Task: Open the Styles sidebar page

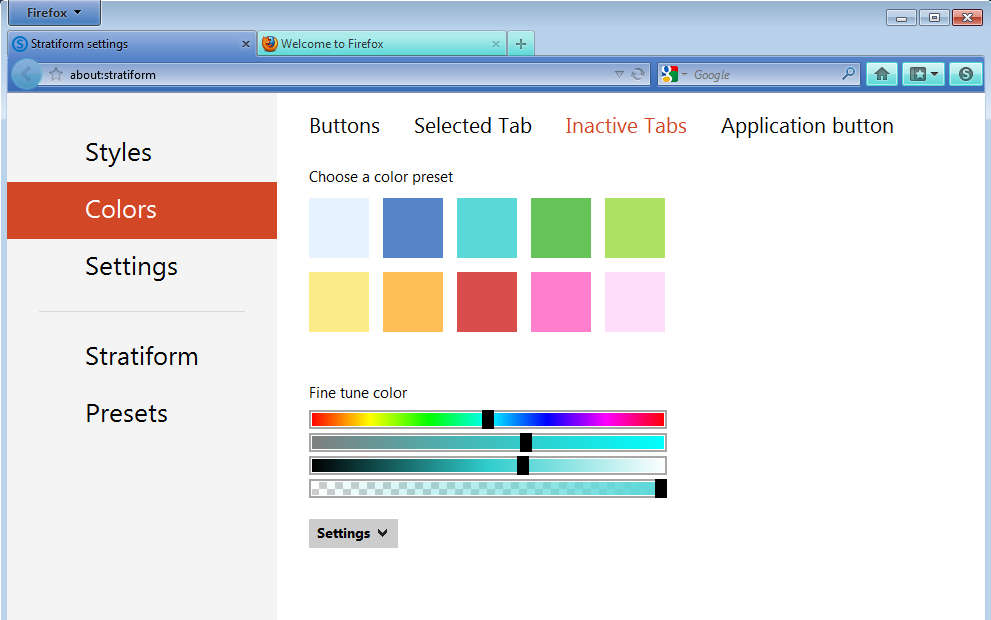Action: coord(118,153)
